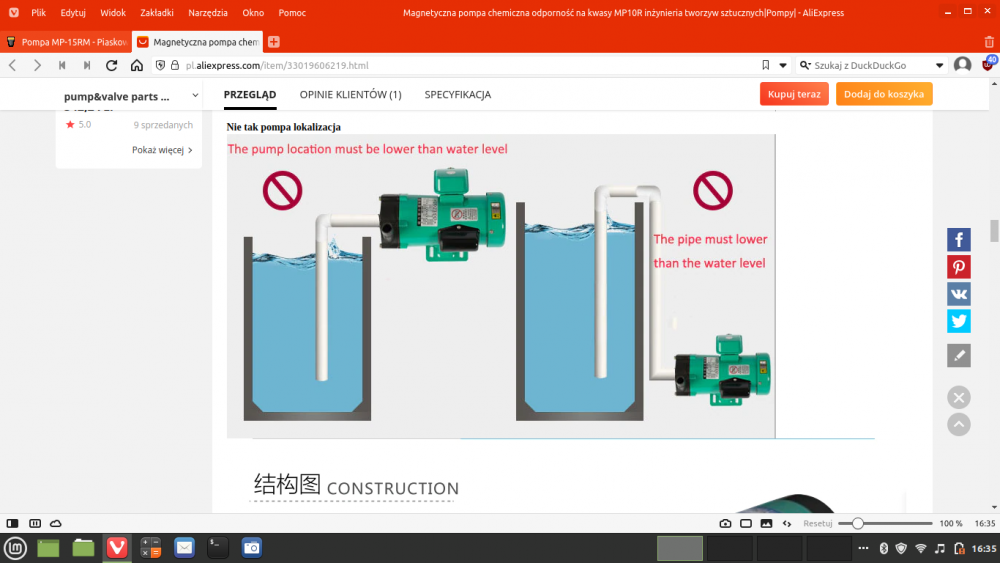Share the product on Facebook
Screen dimensions: 1000x563
point(958,240)
